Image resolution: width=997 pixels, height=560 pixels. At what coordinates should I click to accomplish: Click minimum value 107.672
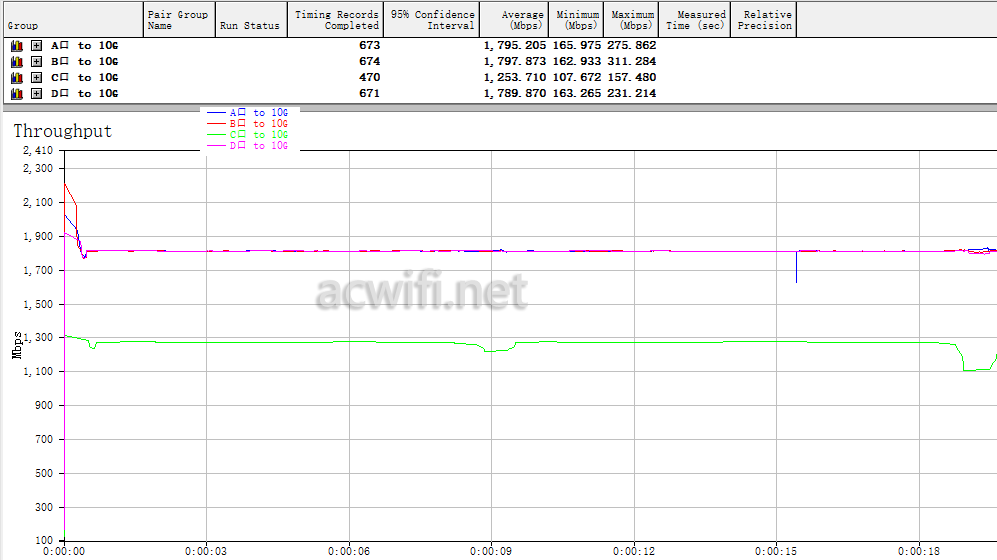point(577,78)
